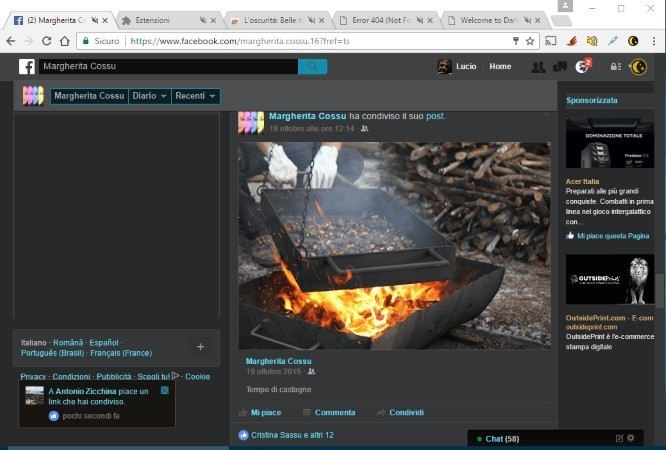Viewport: 666px width, 450px height.
Task: Expand the Recenti dropdown
Action: [x=195, y=96]
